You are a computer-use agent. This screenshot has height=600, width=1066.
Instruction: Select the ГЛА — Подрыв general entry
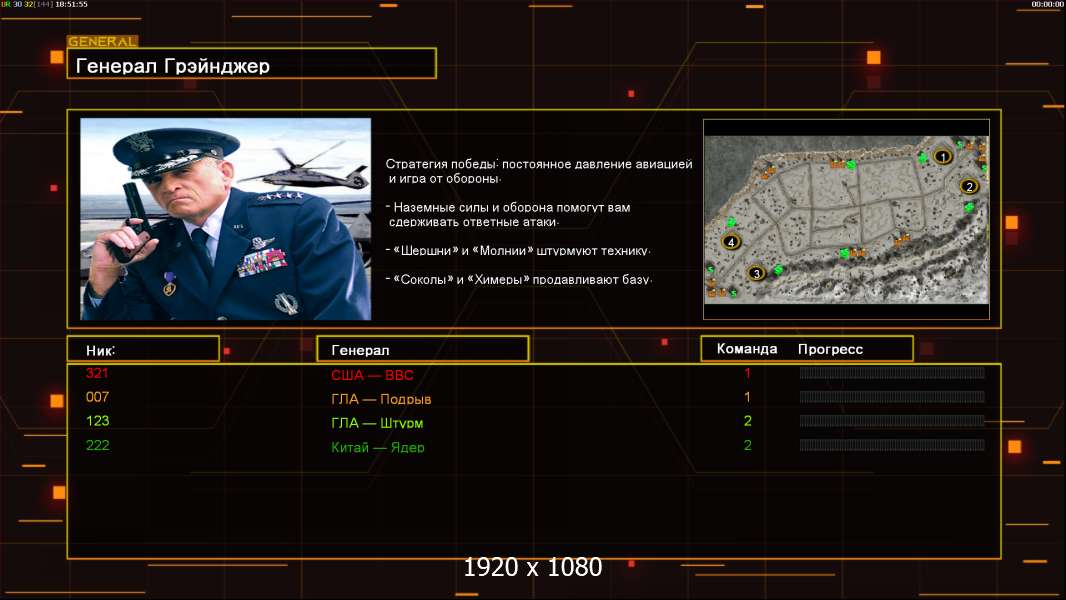point(381,399)
